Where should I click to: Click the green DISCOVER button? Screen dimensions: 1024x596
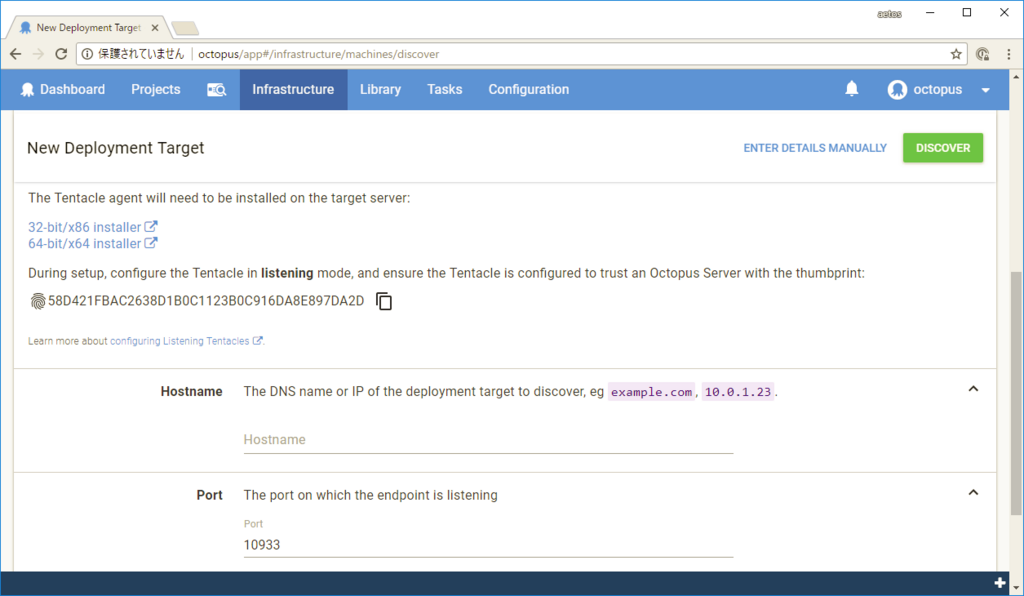click(x=942, y=148)
